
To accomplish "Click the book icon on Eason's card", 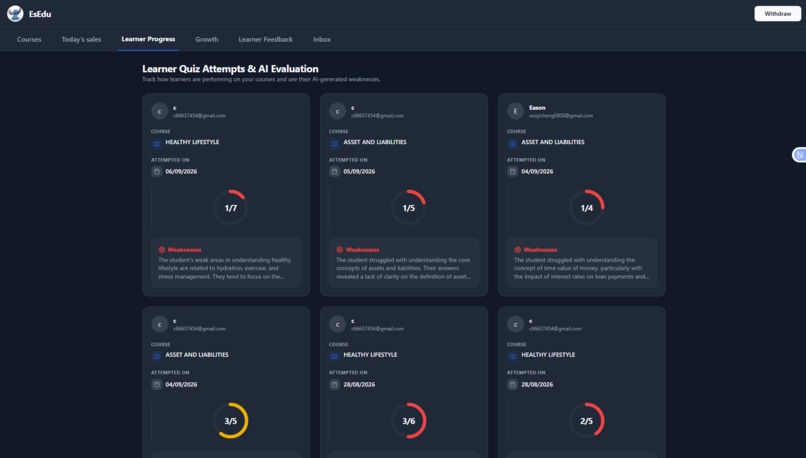I will point(512,143).
